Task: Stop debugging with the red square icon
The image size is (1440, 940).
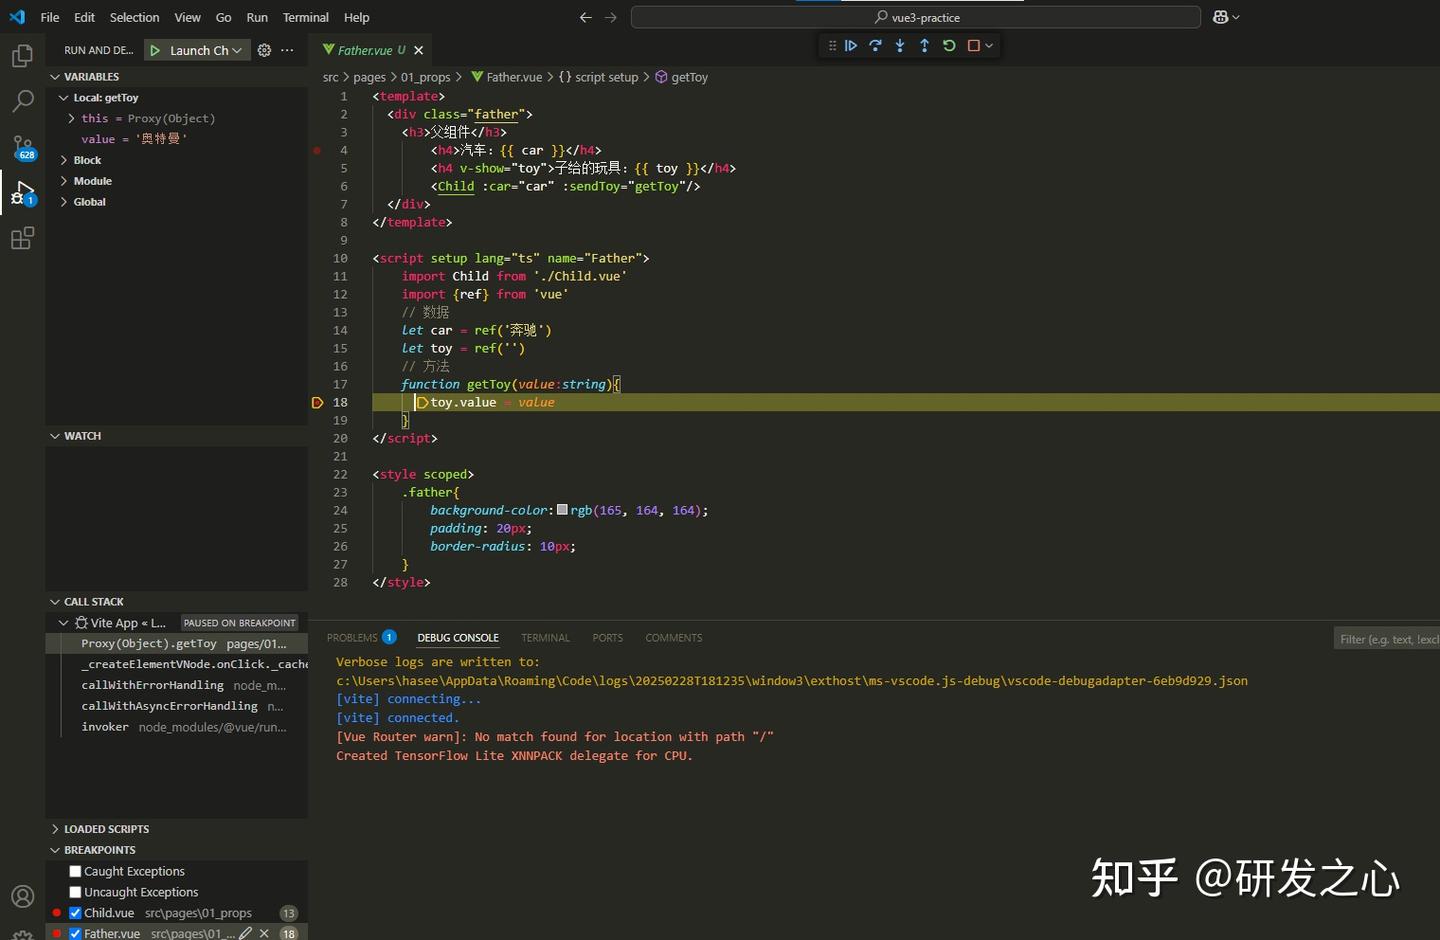Action: tap(972, 45)
